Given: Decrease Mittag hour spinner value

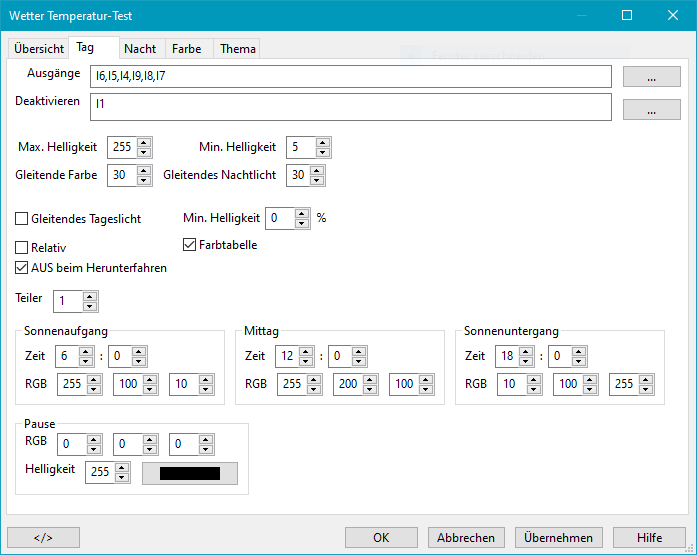Looking at the screenshot, I should pos(305,361).
